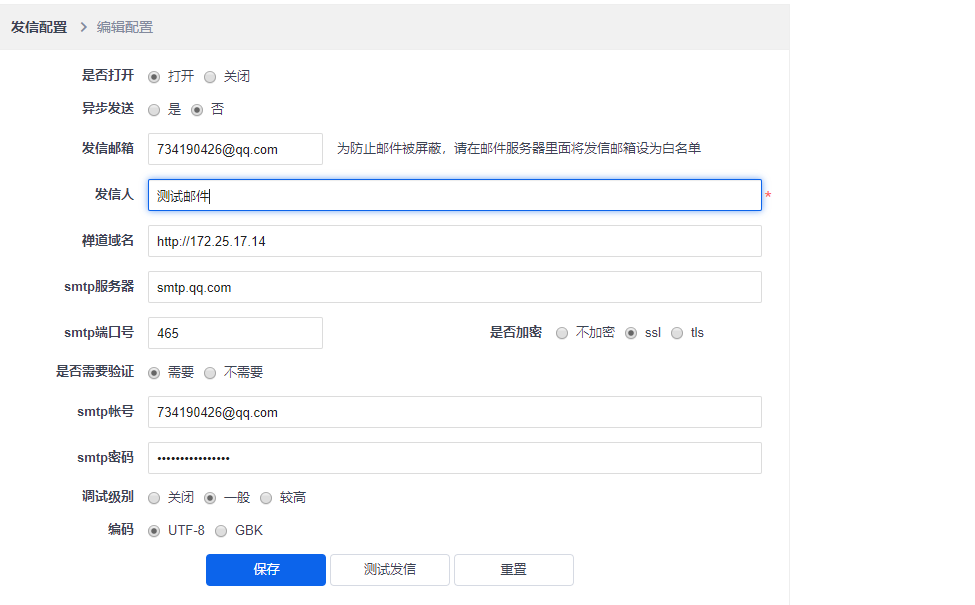Screen dimensions: 975x605
Task: Choose tls encryption option
Action: coord(677,333)
